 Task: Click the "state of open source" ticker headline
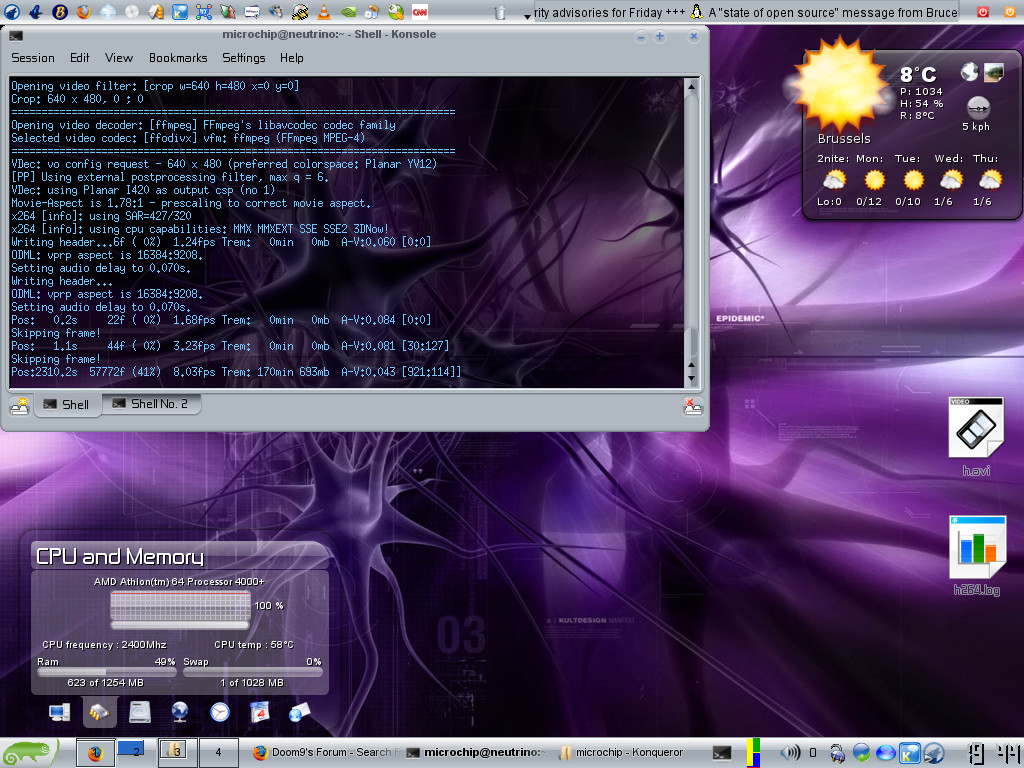point(833,12)
